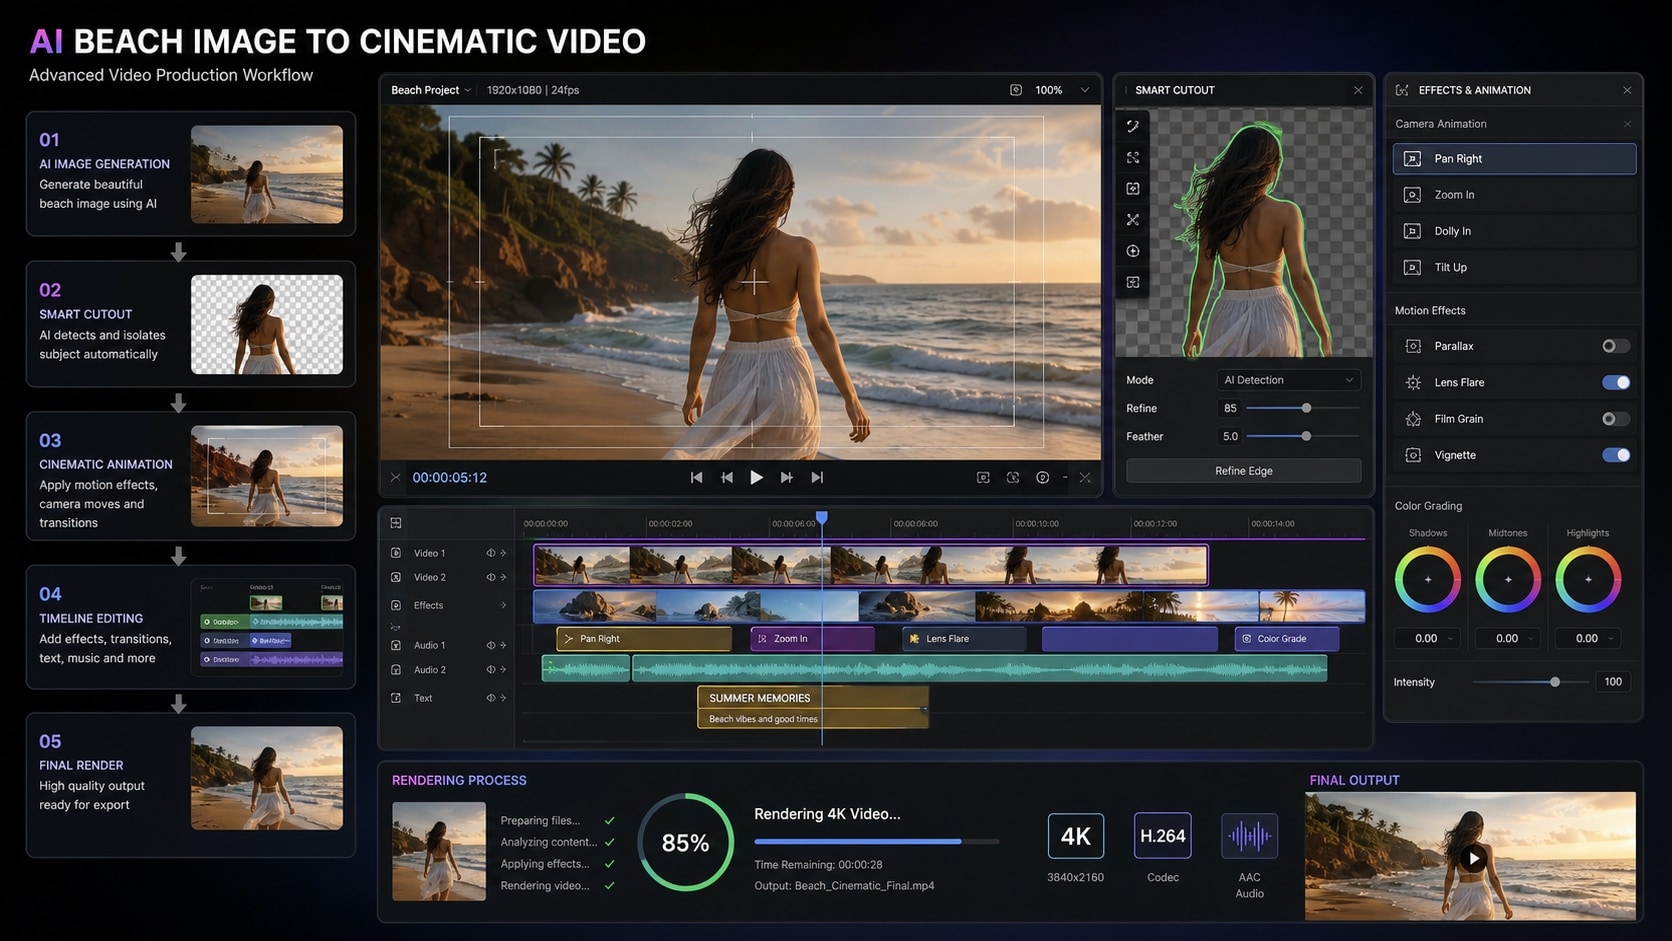The width and height of the screenshot is (1672, 941).
Task: Mute the Audio 1 track
Action: [x=491, y=645]
